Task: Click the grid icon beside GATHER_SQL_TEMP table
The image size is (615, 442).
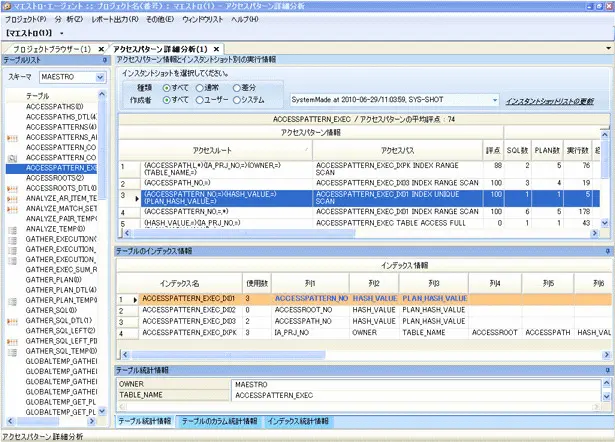Action: click(x=13, y=352)
